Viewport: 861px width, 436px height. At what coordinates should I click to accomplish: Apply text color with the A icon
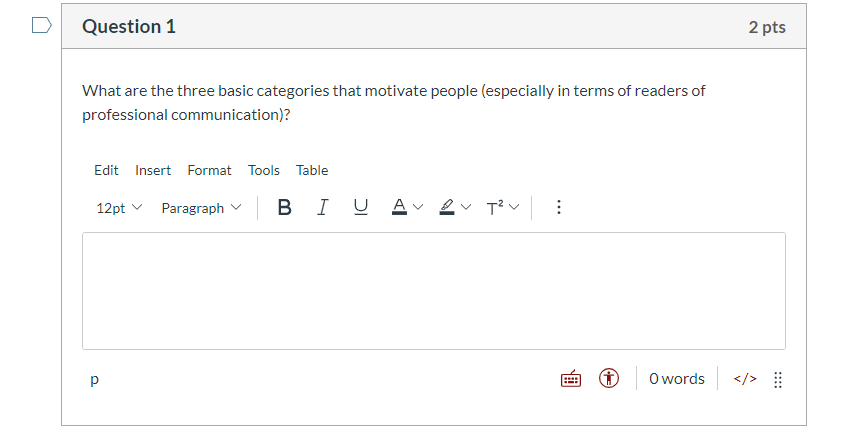click(x=399, y=207)
